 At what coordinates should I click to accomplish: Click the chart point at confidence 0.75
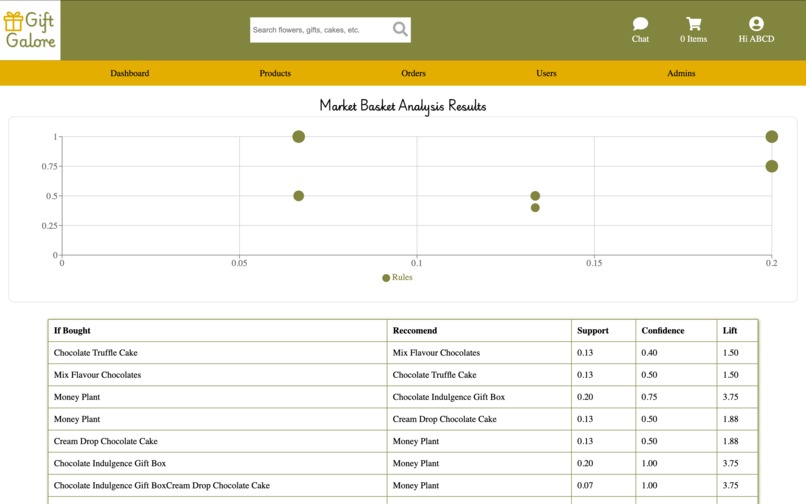(x=771, y=166)
